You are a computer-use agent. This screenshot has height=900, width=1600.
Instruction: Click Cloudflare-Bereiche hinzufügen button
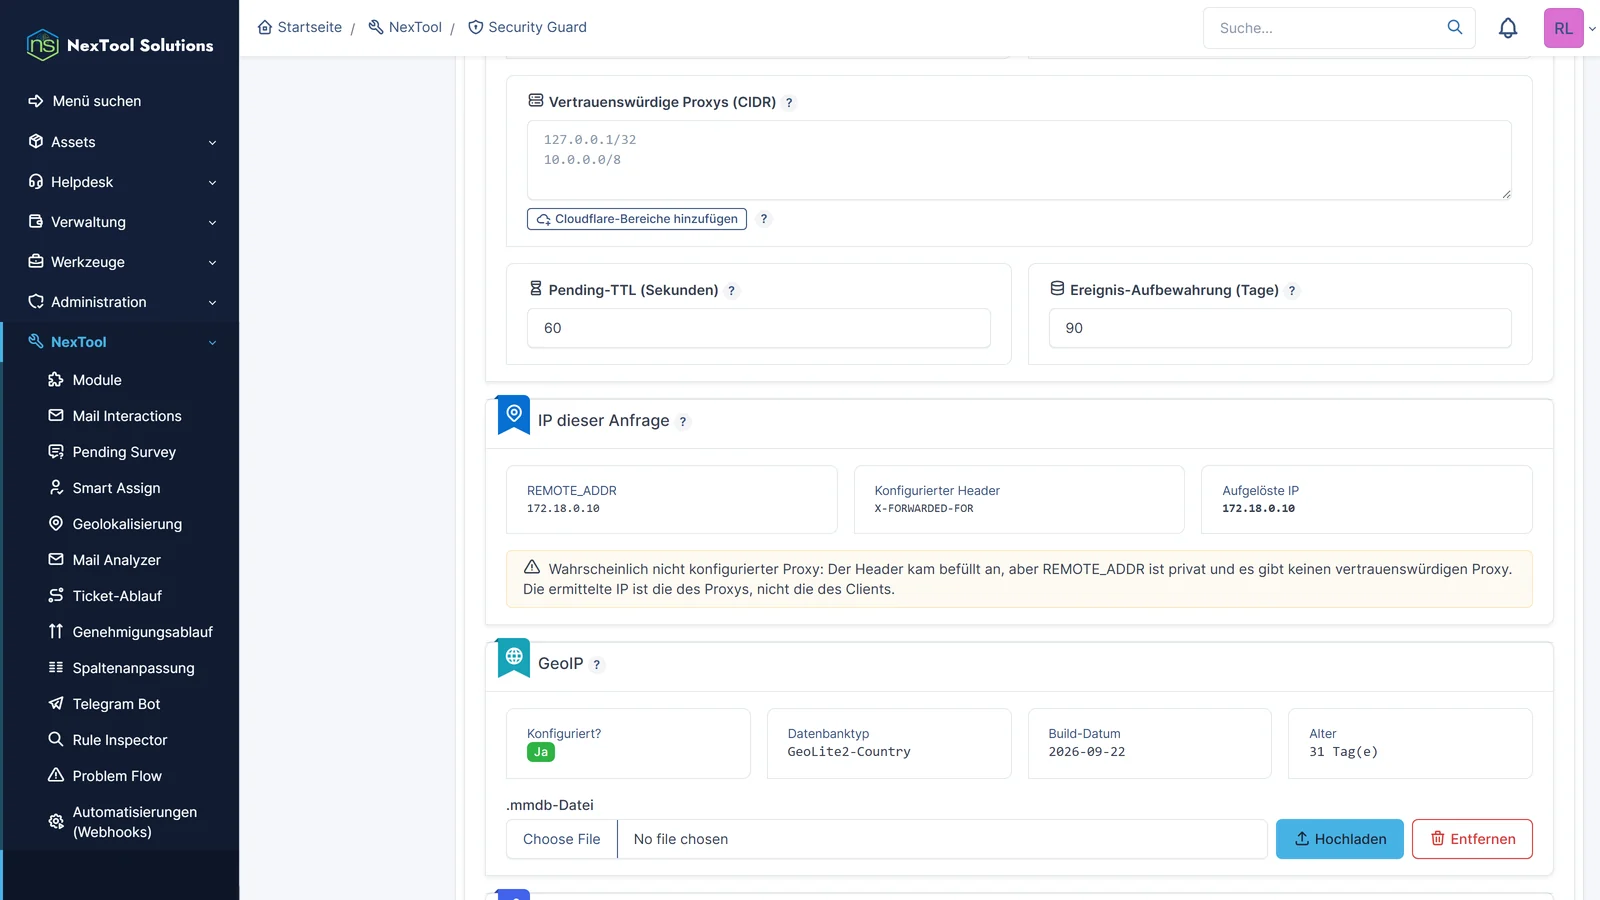click(637, 219)
